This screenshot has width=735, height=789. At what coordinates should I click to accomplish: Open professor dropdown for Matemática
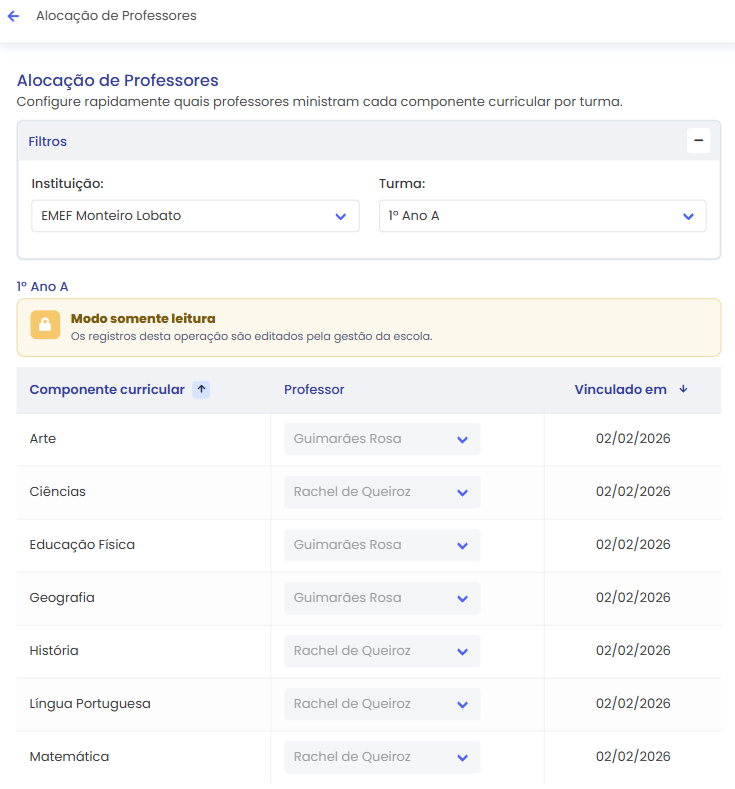(x=382, y=757)
